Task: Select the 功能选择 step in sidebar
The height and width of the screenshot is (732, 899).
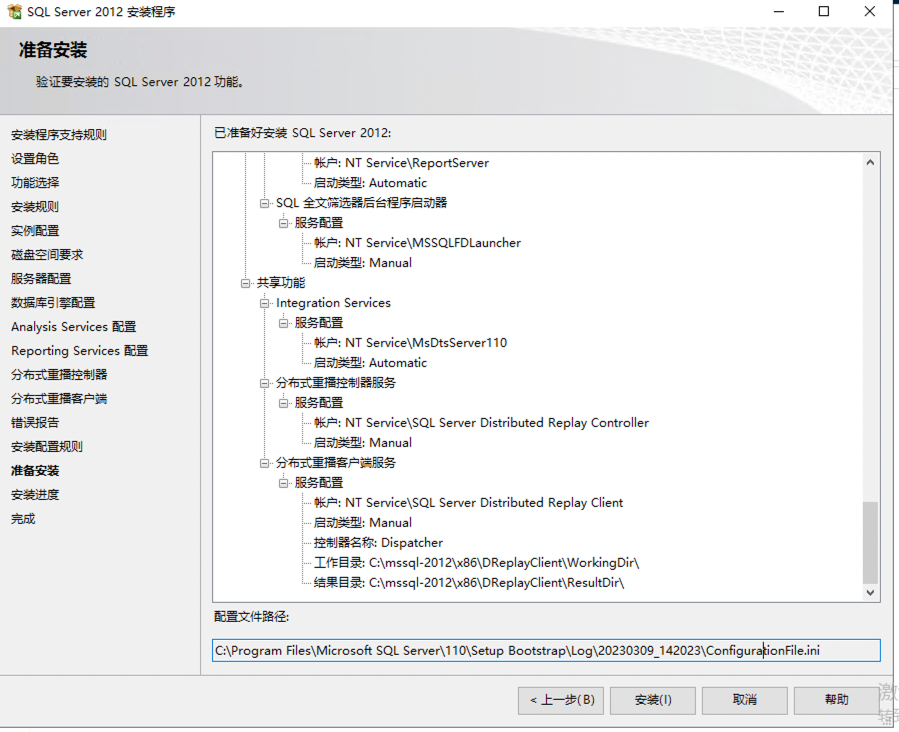Action: 35,183
